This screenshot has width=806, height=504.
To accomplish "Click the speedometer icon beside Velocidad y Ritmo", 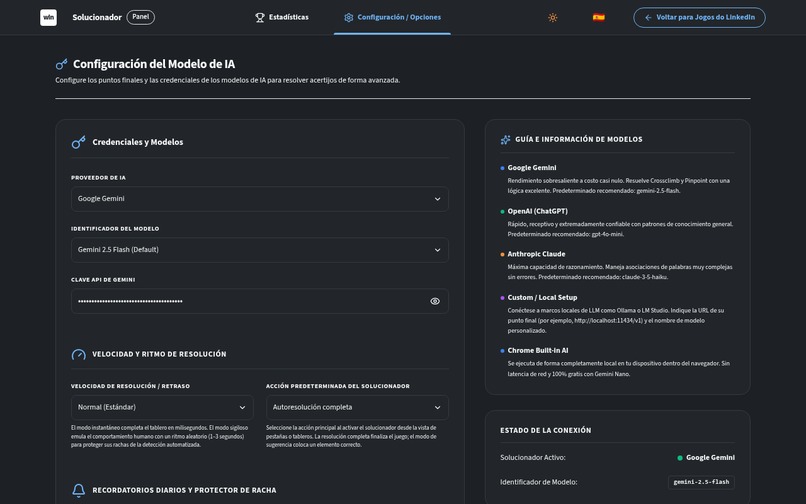I will tap(78, 354).
